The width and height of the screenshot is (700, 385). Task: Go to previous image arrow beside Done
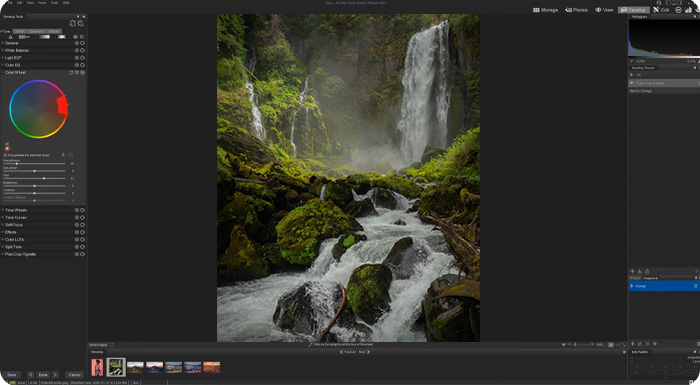tap(31, 375)
